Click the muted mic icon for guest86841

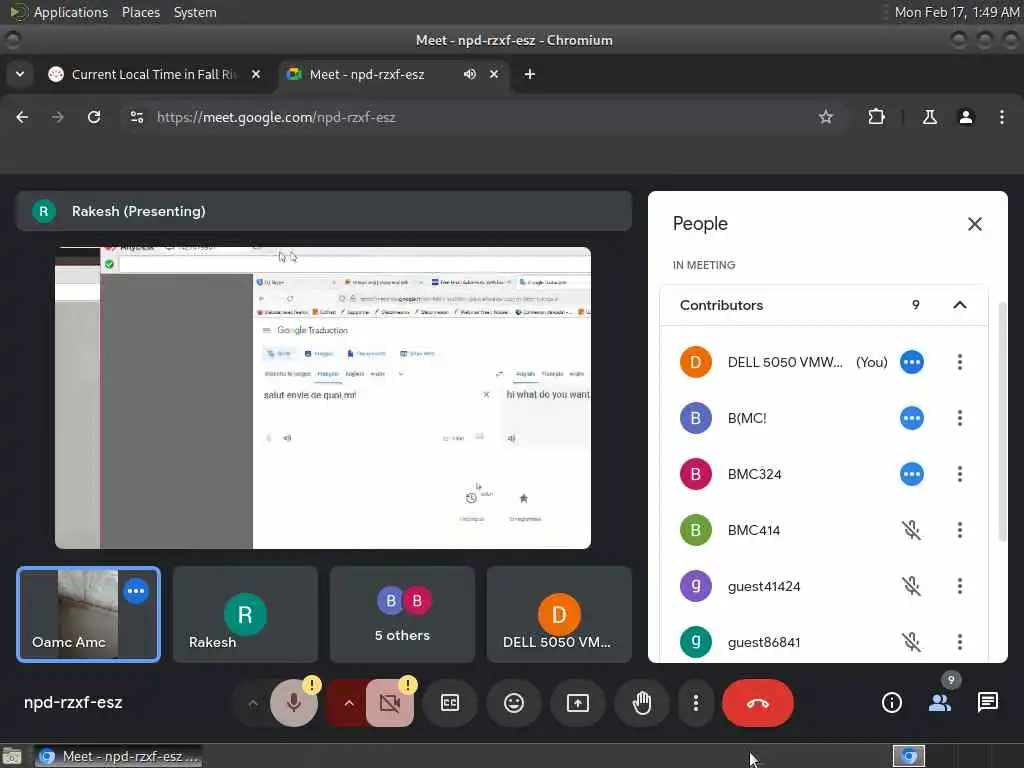point(912,642)
